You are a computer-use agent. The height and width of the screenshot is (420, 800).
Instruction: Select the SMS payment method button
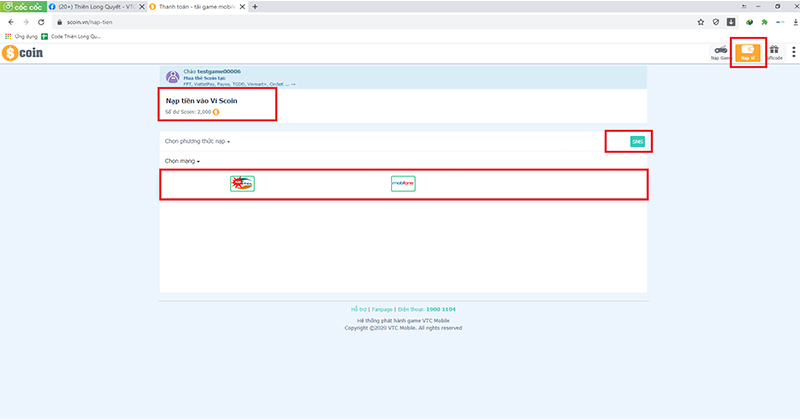click(637, 141)
